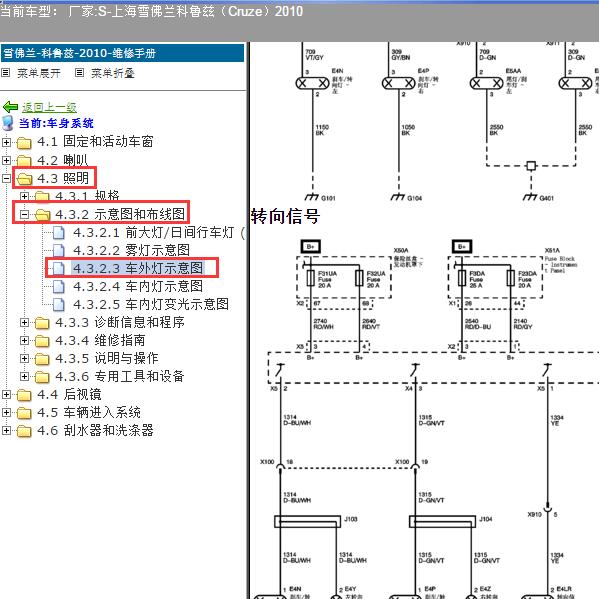Click 返回上一级 link
599x599 pixels.
[x=49, y=107]
